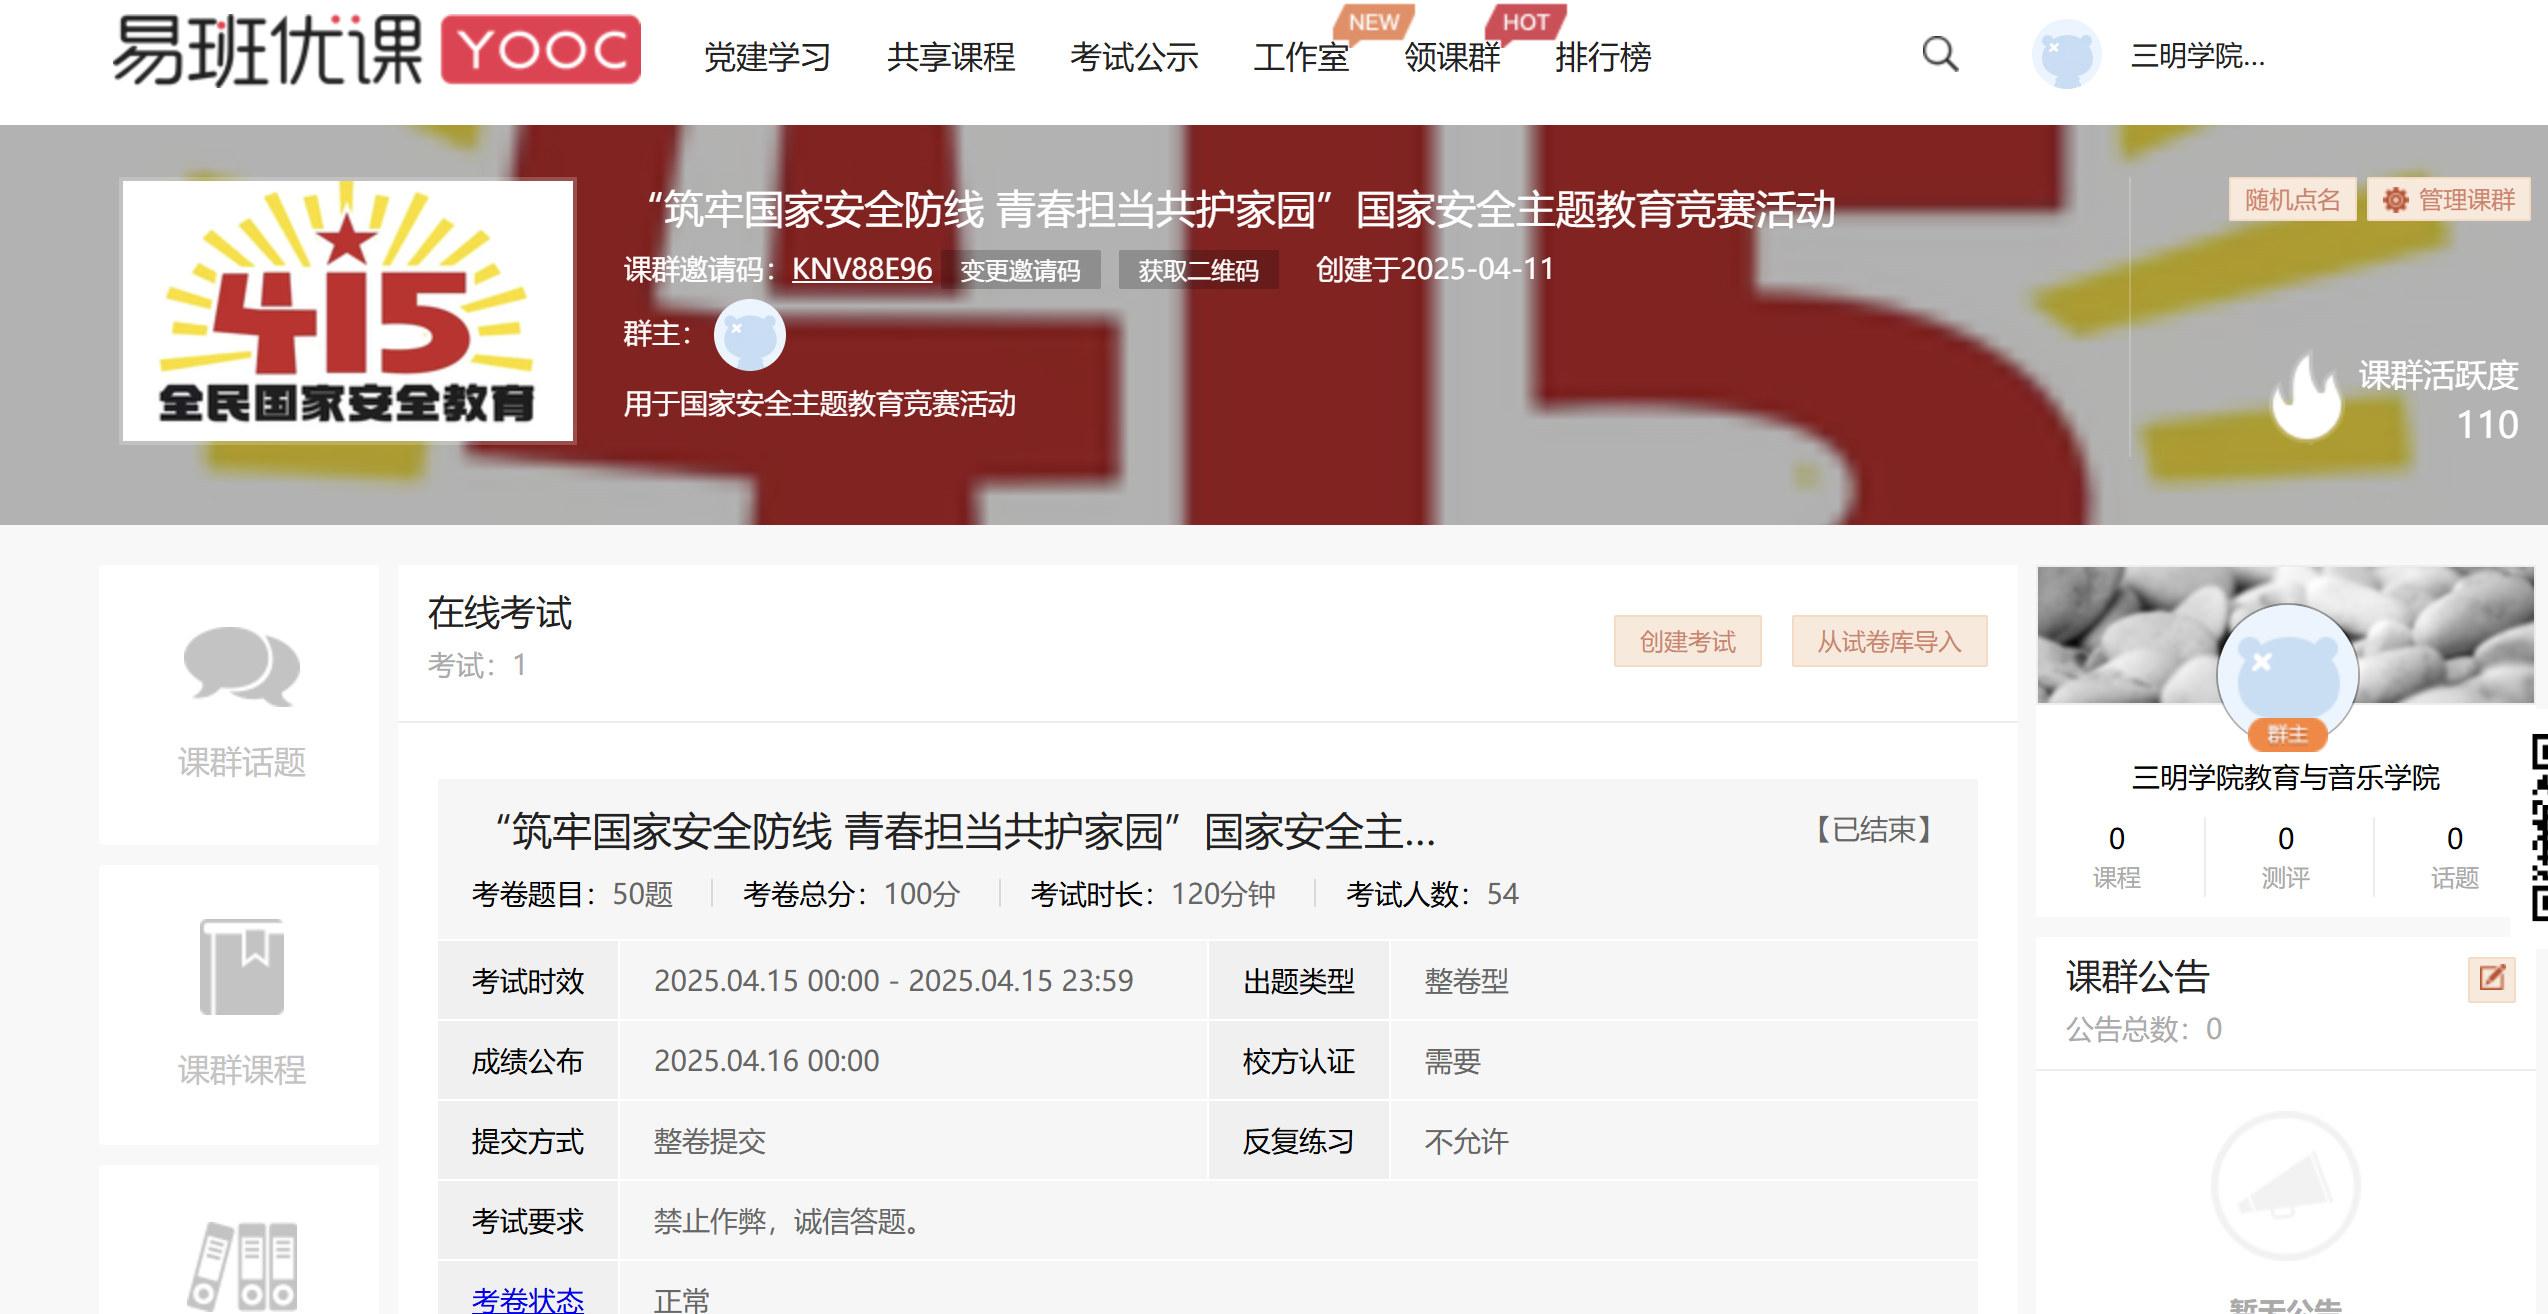
Task: Click the 415 course group thumbnail
Action: coord(347,311)
